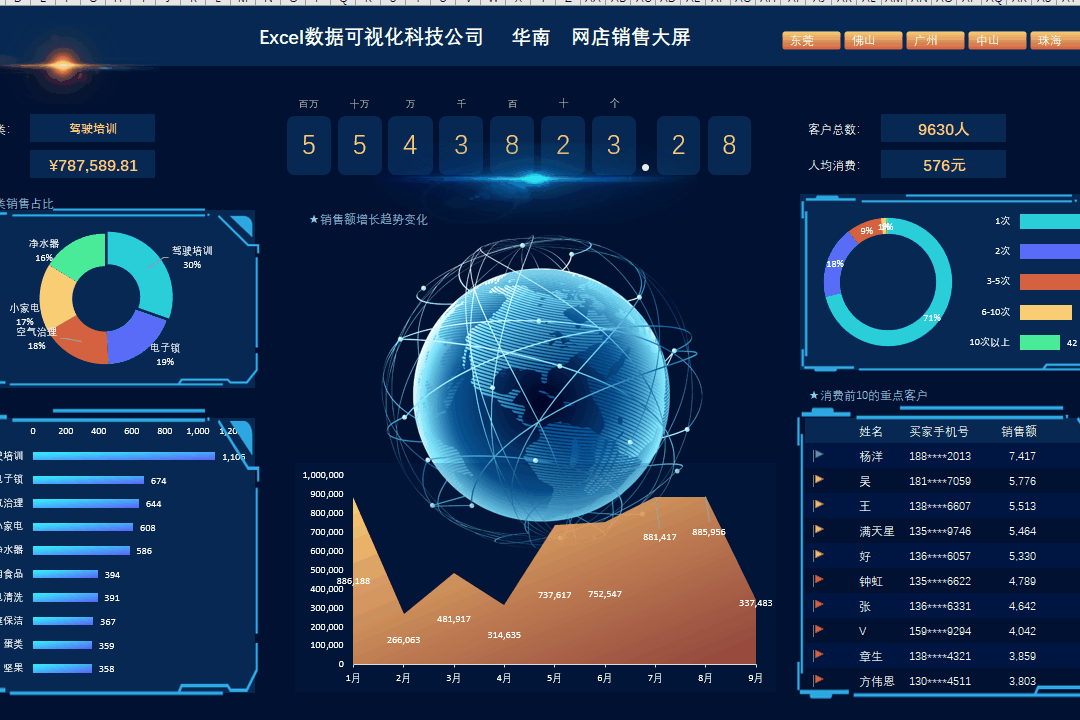Click the flag icon beside 方伟恩
This screenshot has width=1080, height=720.
pos(819,680)
